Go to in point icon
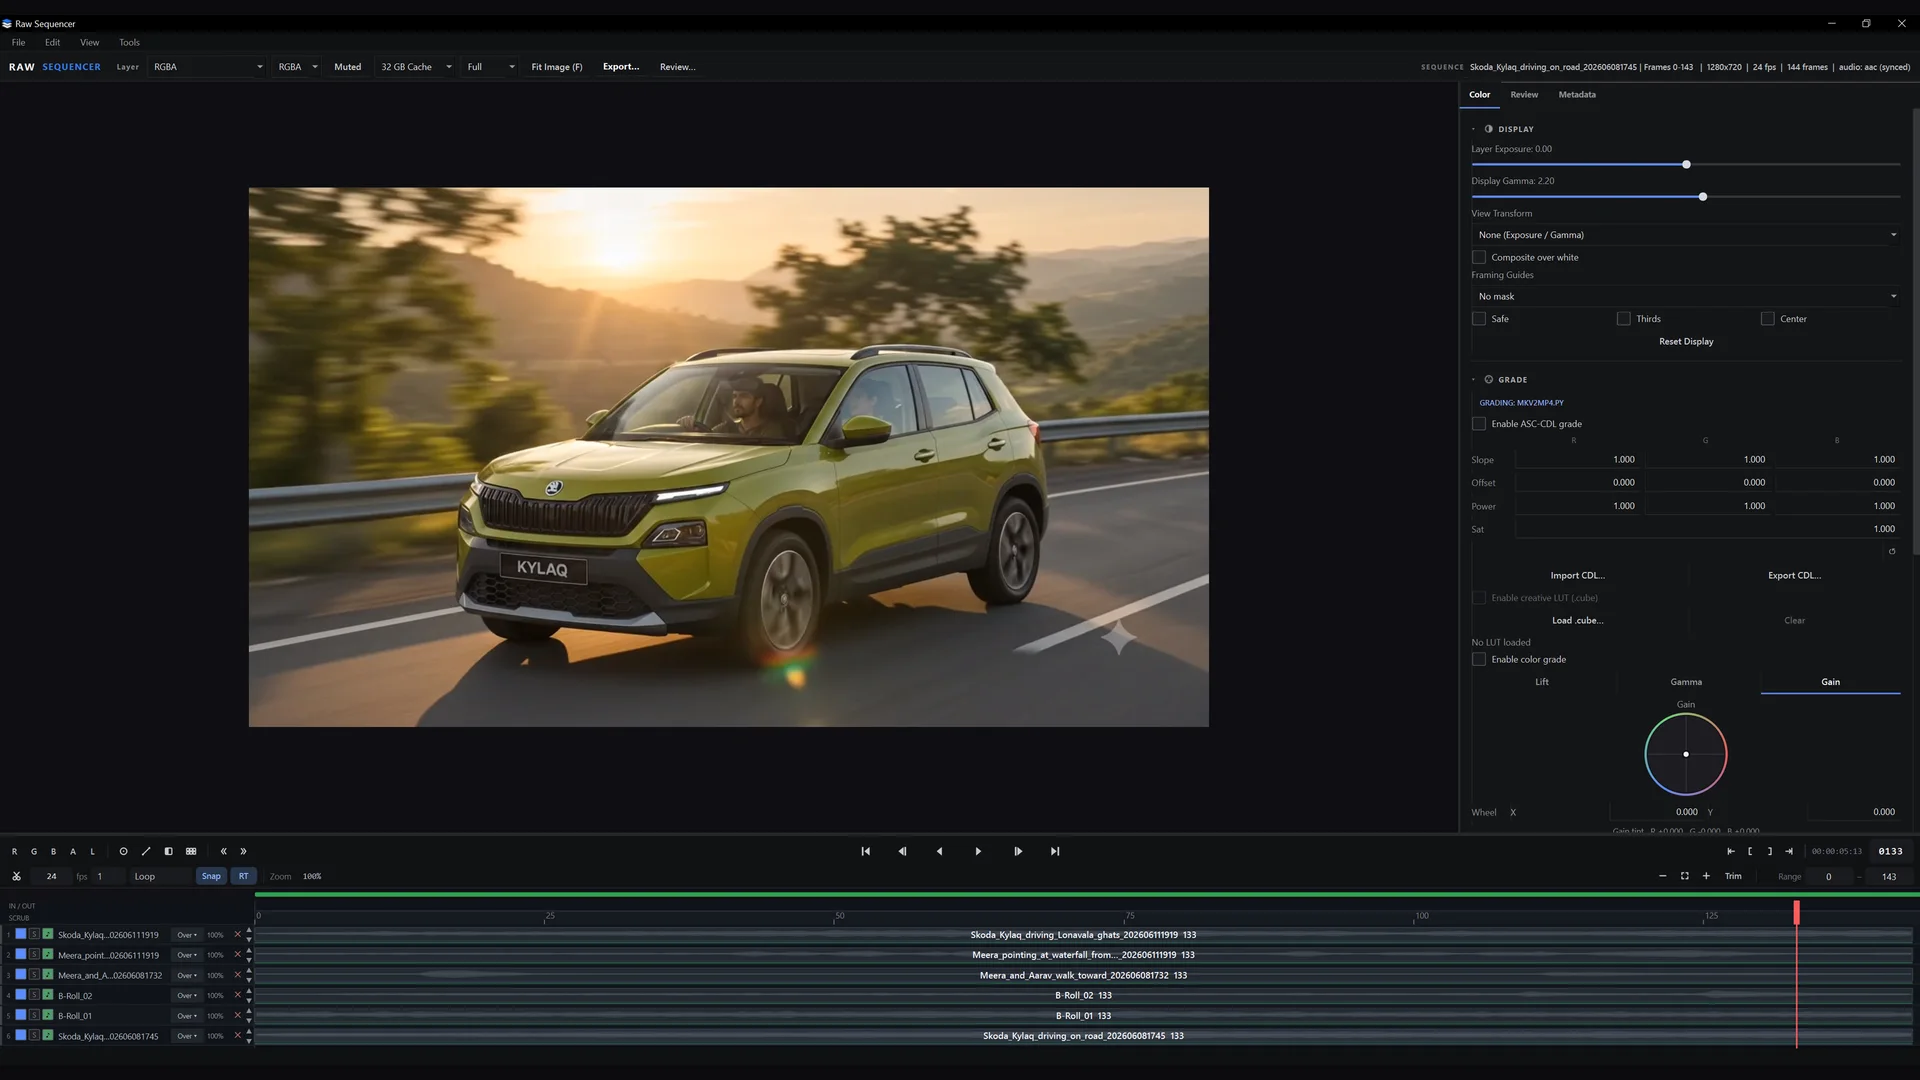 pyautogui.click(x=1731, y=851)
